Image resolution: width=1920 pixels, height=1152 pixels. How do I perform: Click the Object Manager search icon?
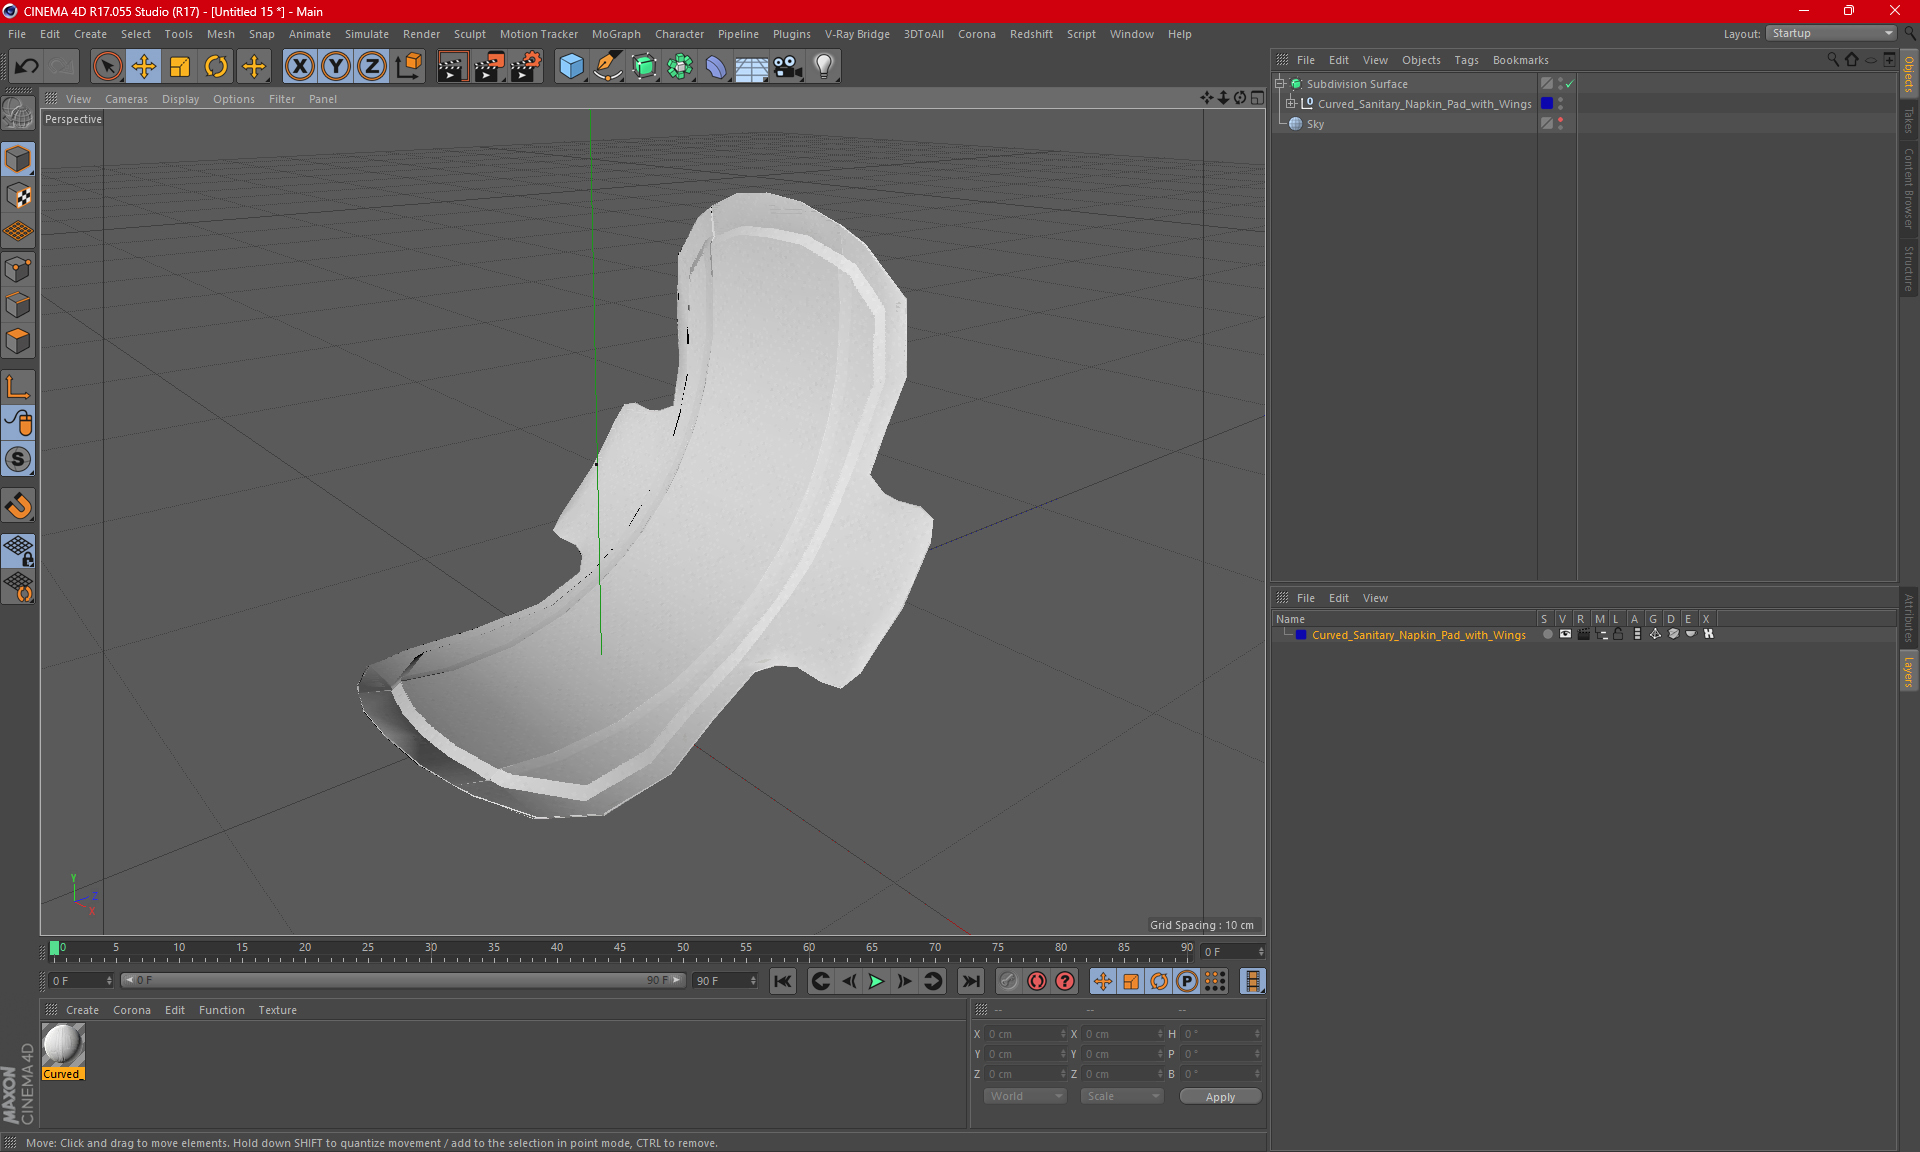click(1833, 60)
